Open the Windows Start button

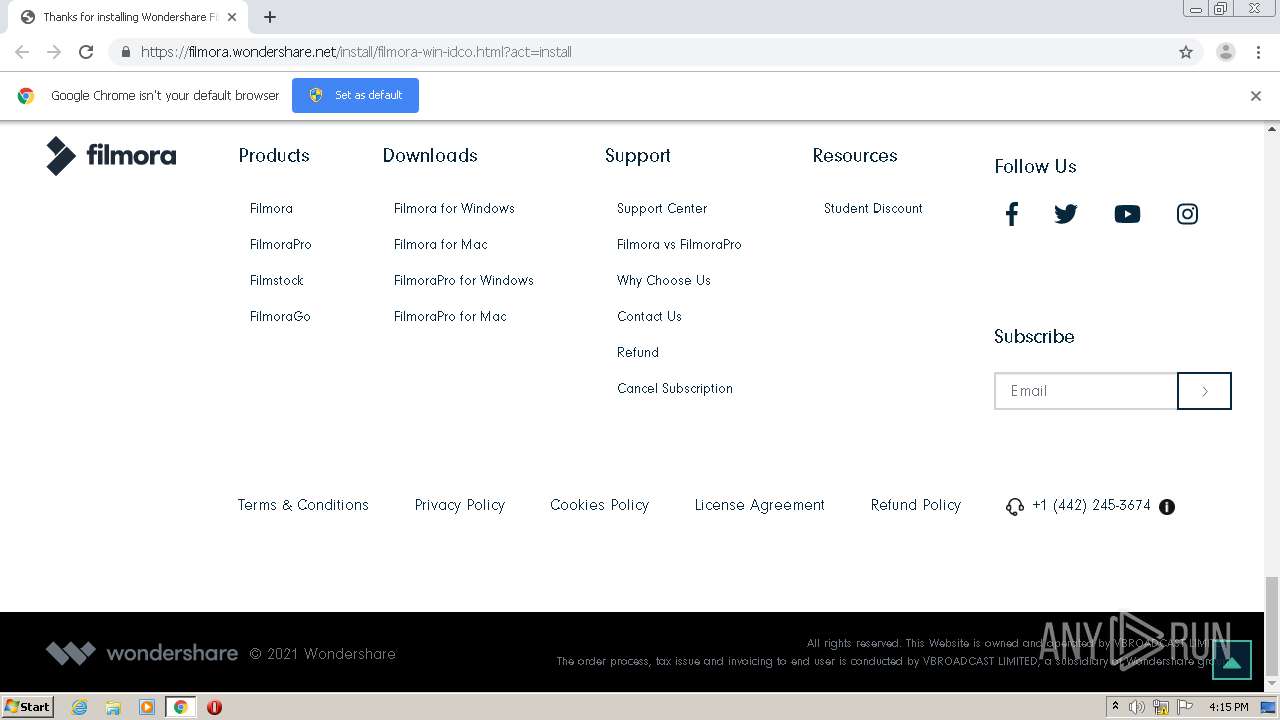[x=28, y=706]
